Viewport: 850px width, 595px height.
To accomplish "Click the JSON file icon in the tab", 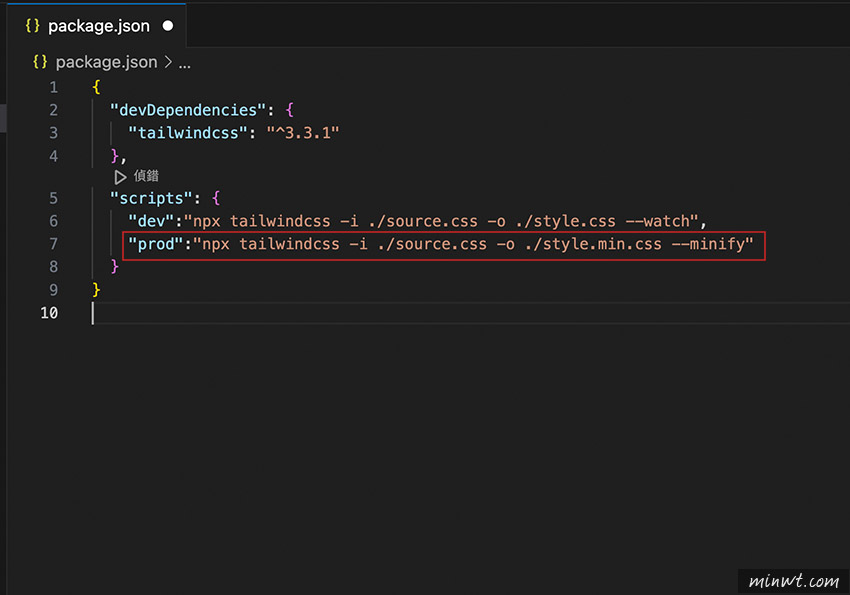I will coord(33,25).
